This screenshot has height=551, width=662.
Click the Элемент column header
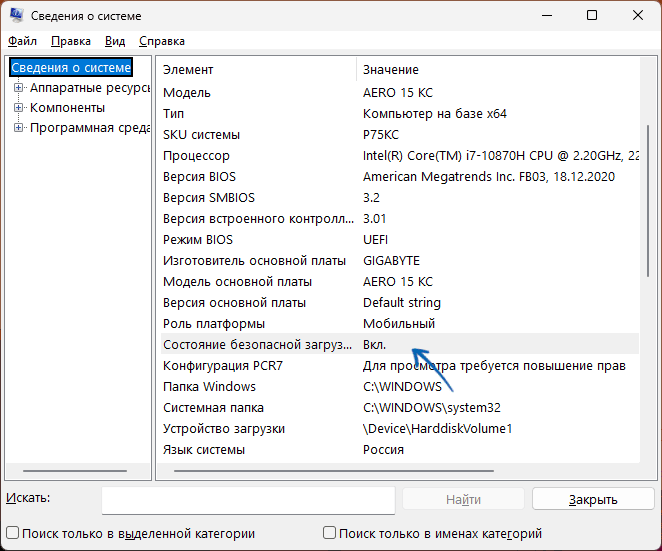click(255, 70)
